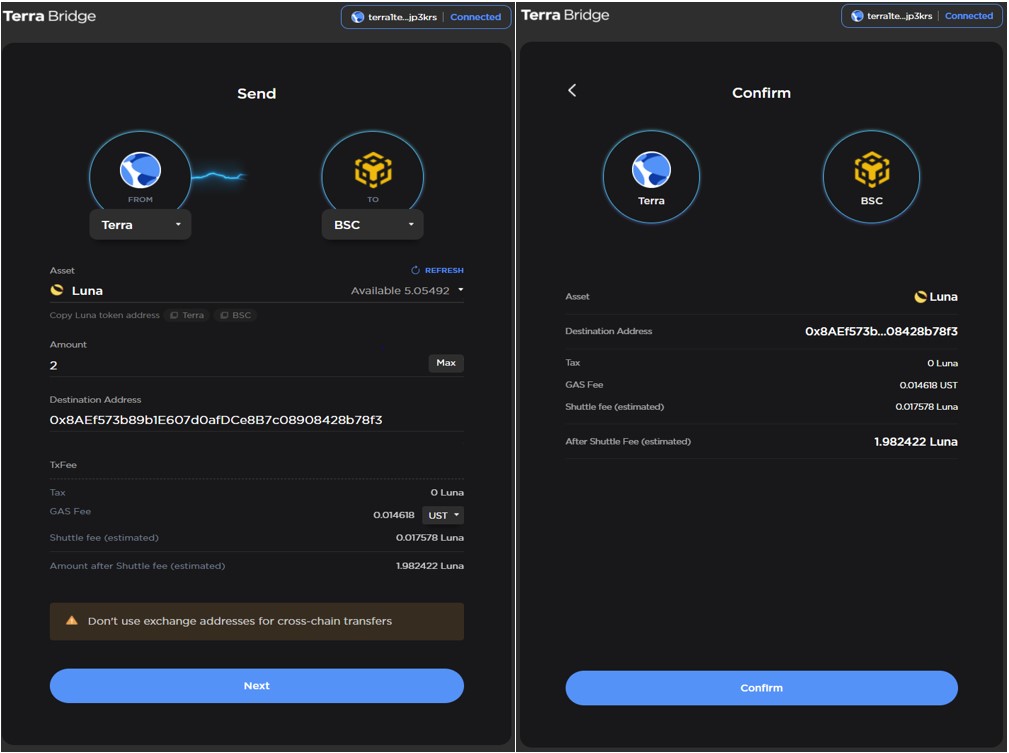The image size is (1009, 753).
Task: Click the warning triangle in exchange address notice
Action: click(70, 621)
